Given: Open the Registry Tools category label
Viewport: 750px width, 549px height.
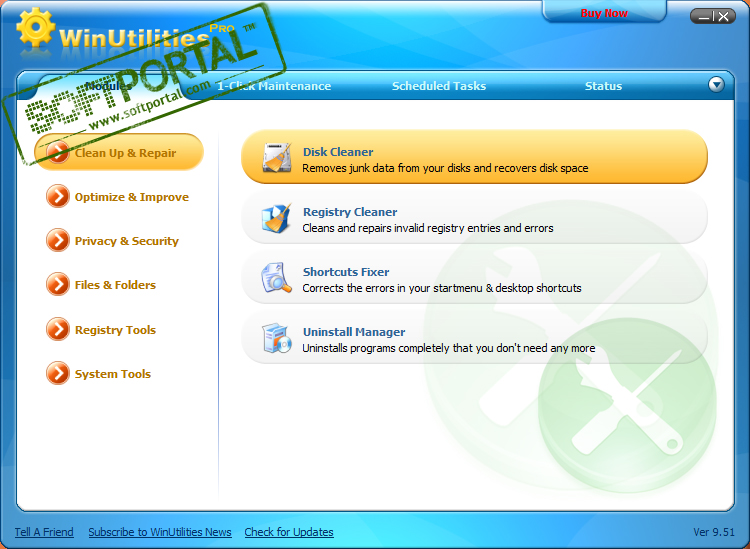Looking at the screenshot, I should coord(115,330).
